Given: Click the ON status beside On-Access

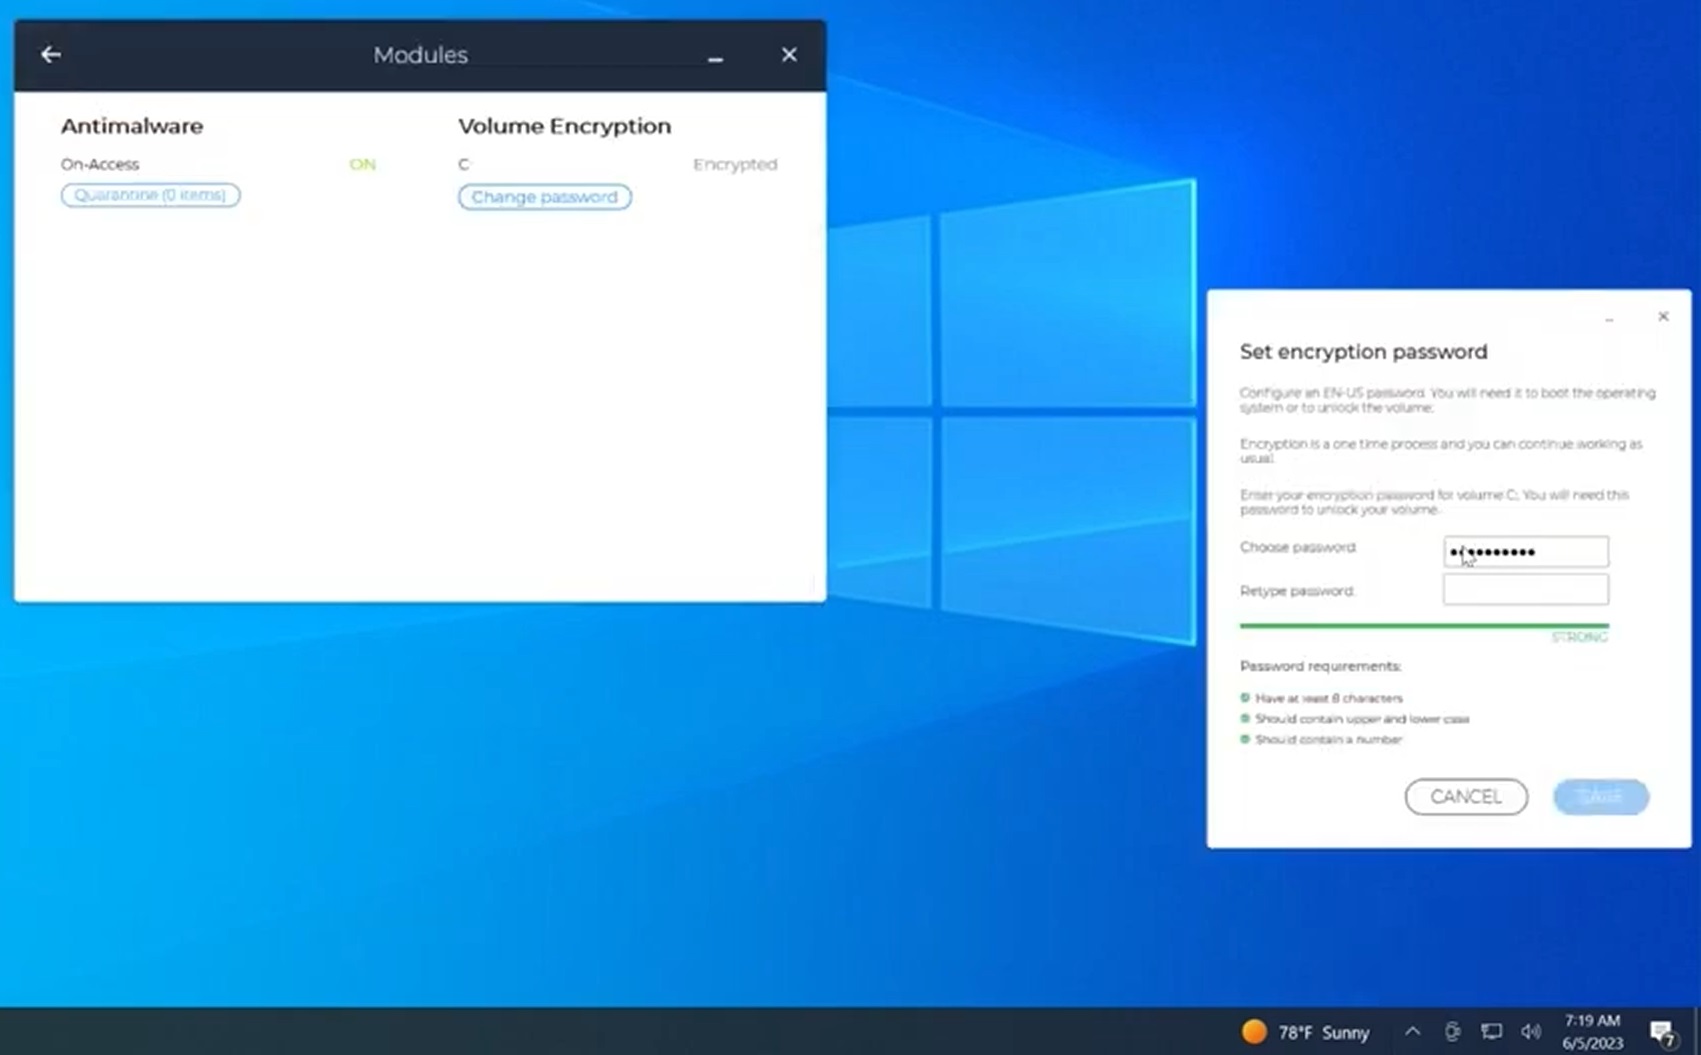Looking at the screenshot, I should point(362,164).
